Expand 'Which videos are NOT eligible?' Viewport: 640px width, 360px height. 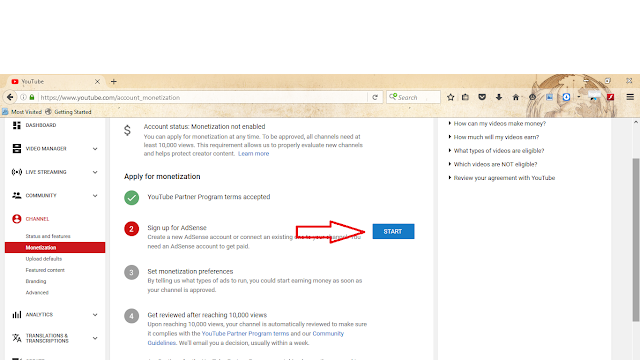(495, 164)
